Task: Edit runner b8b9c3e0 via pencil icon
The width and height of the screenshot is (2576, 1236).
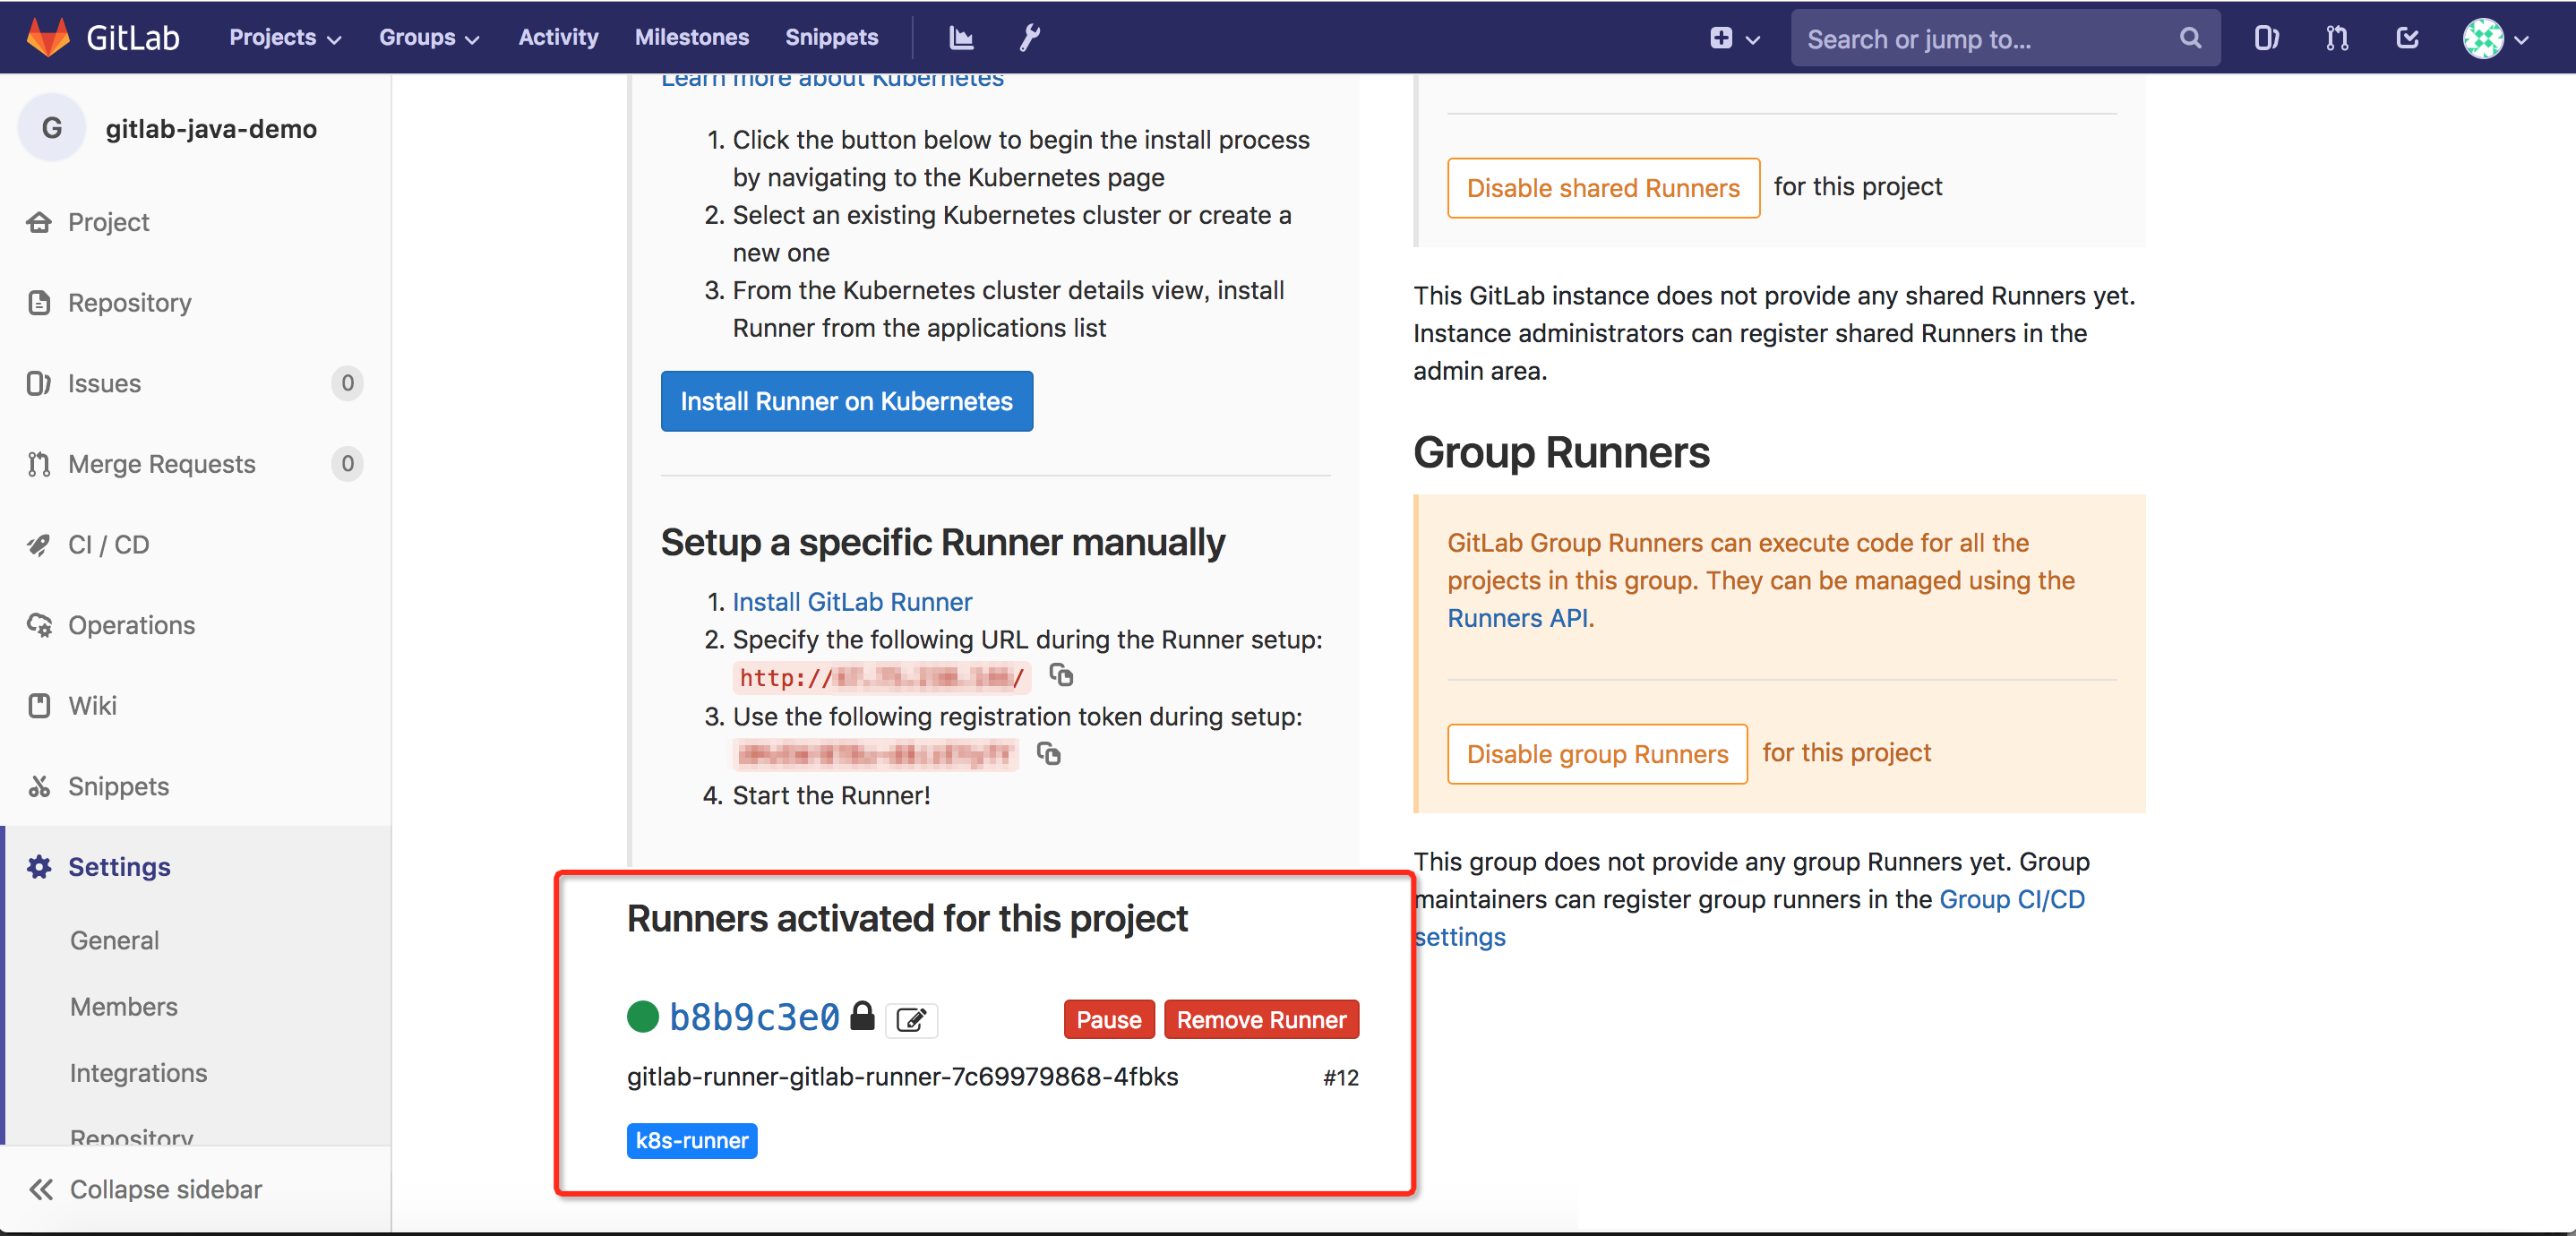Action: (911, 1020)
